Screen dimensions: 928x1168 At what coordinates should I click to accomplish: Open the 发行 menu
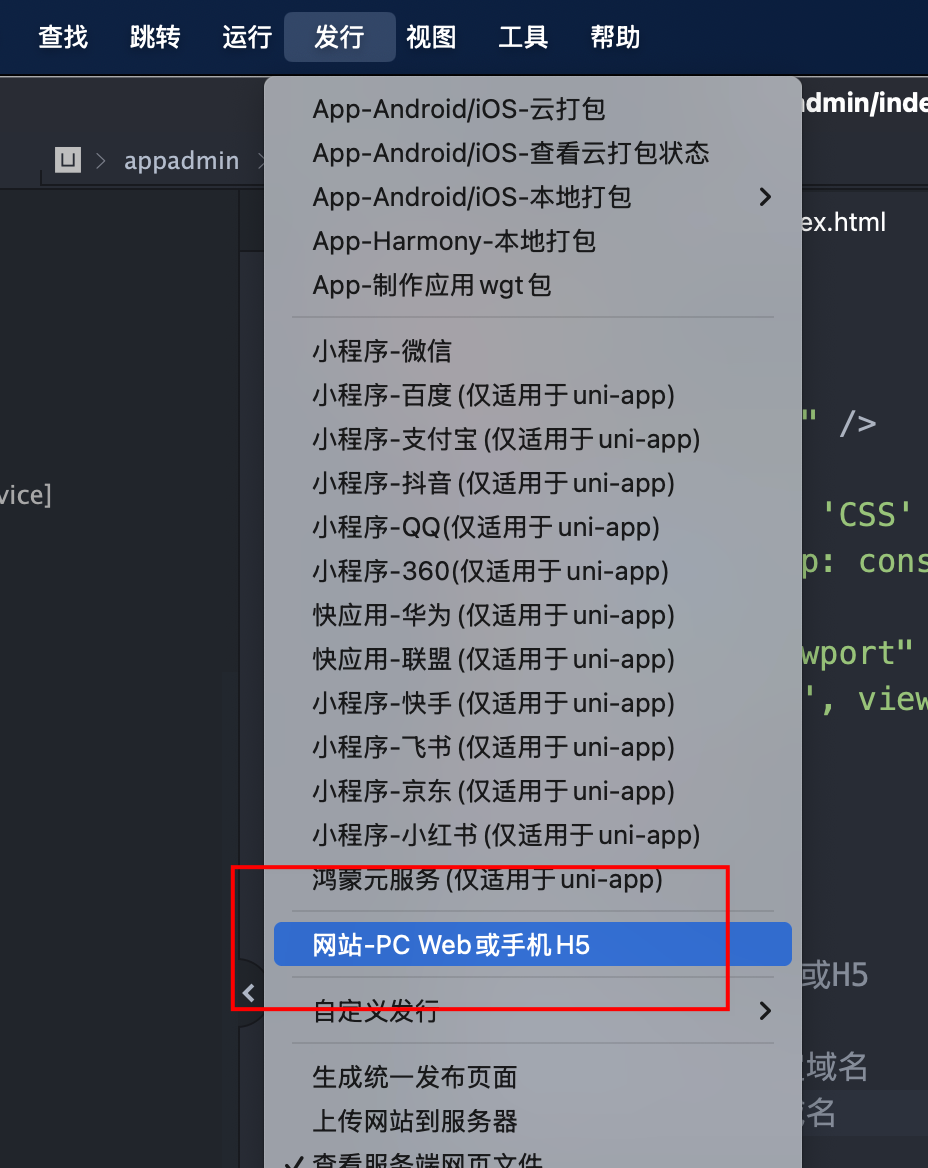click(x=339, y=36)
